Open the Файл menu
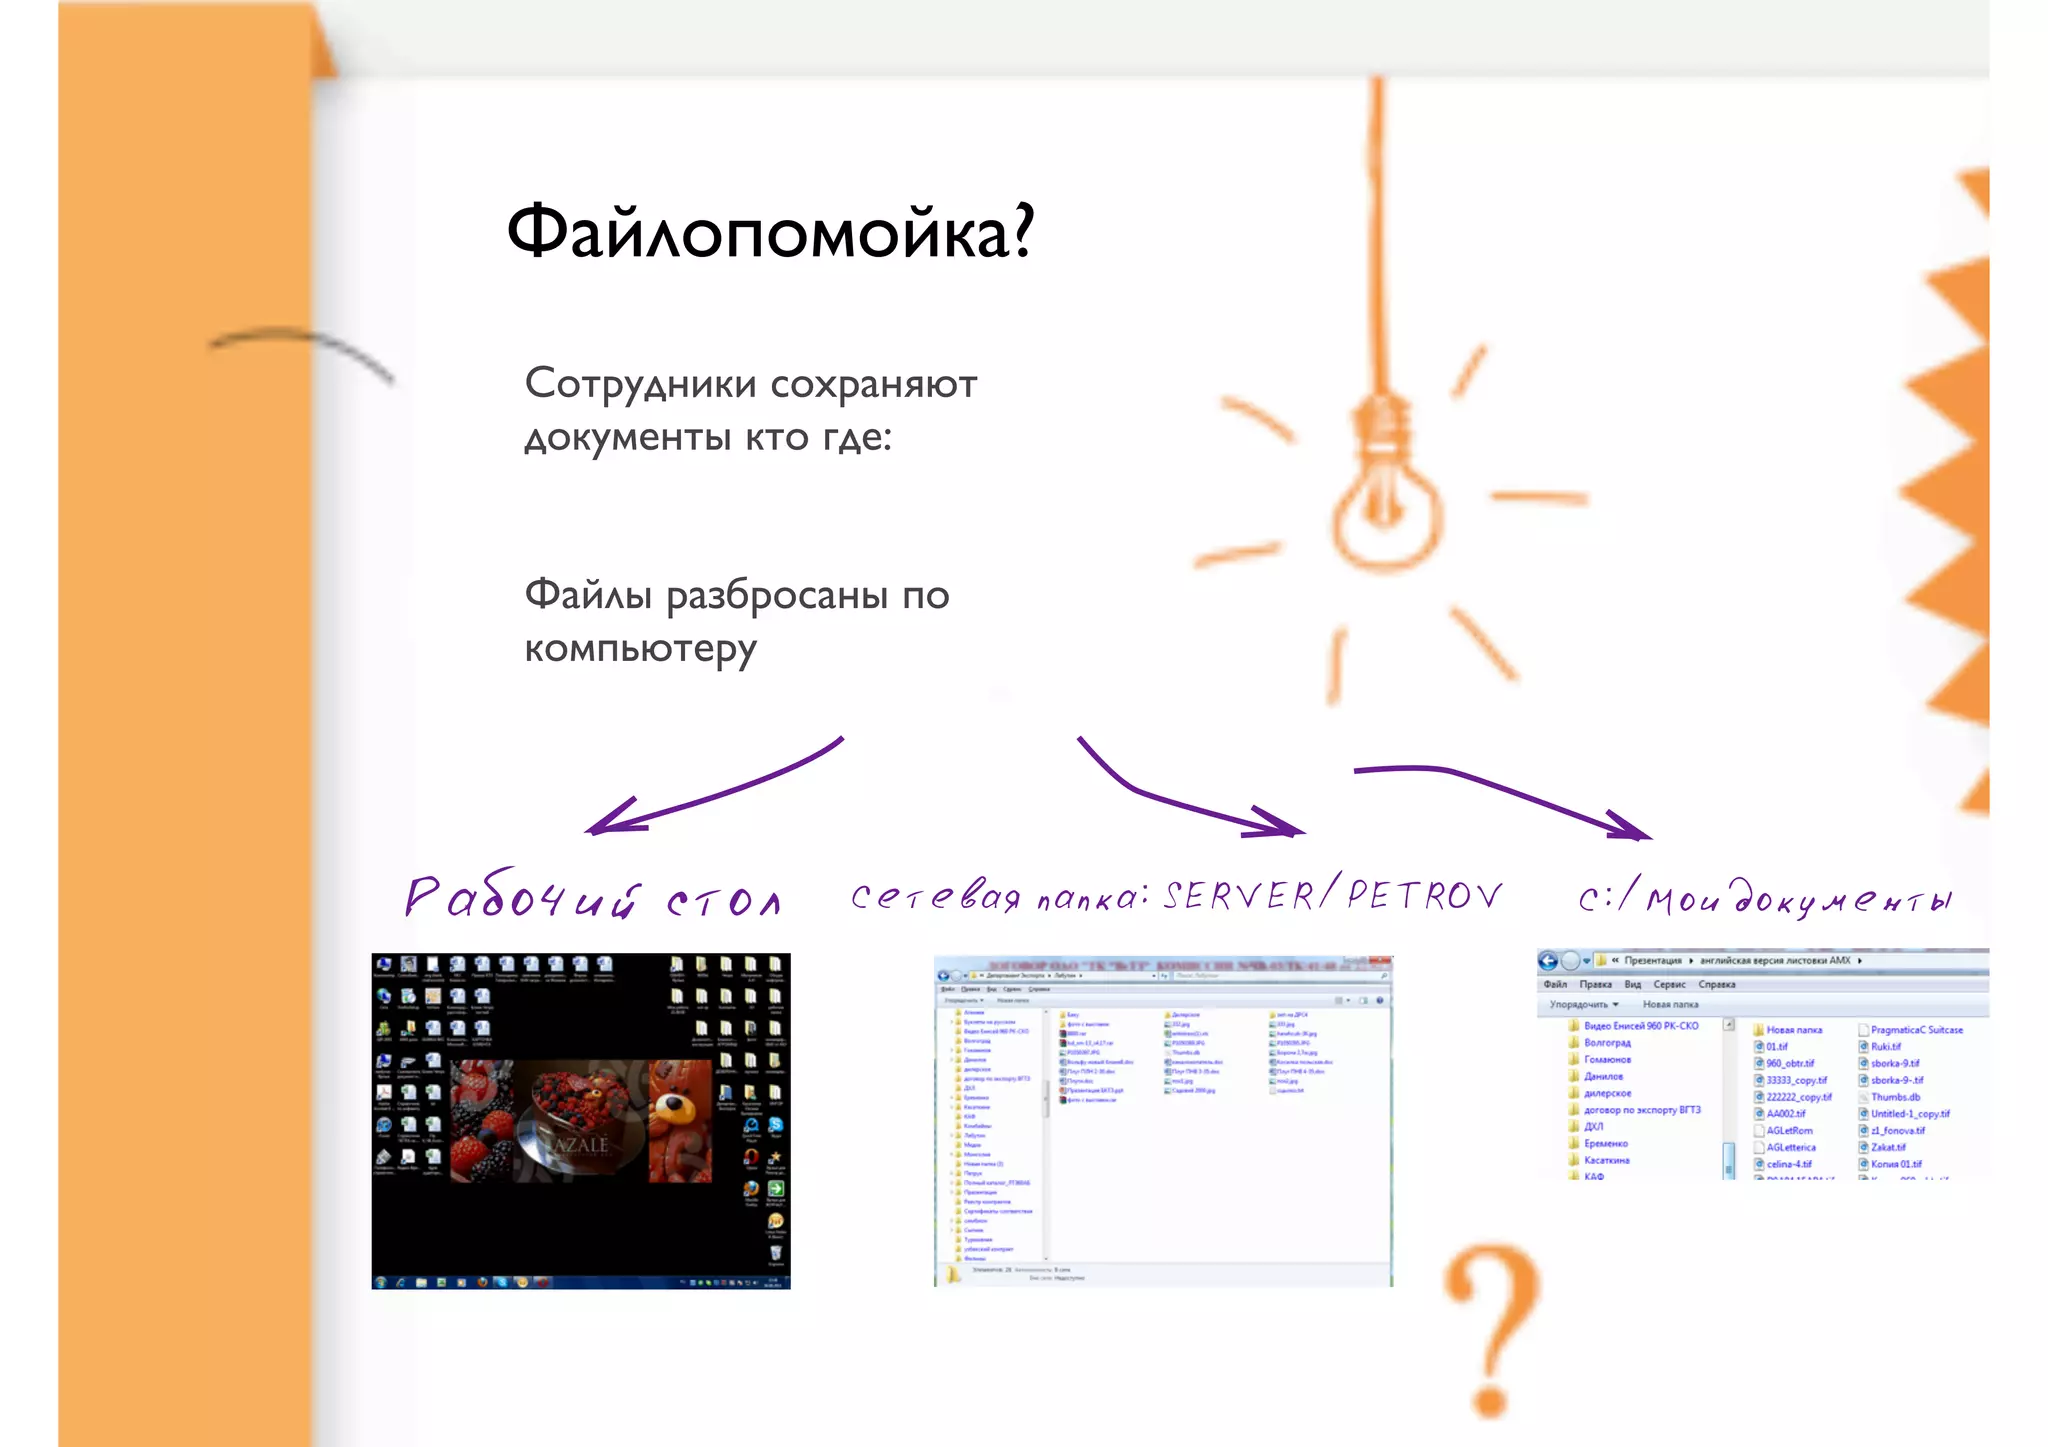Screen dimensions: 2048x1447 pyautogui.click(x=1555, y=984)
